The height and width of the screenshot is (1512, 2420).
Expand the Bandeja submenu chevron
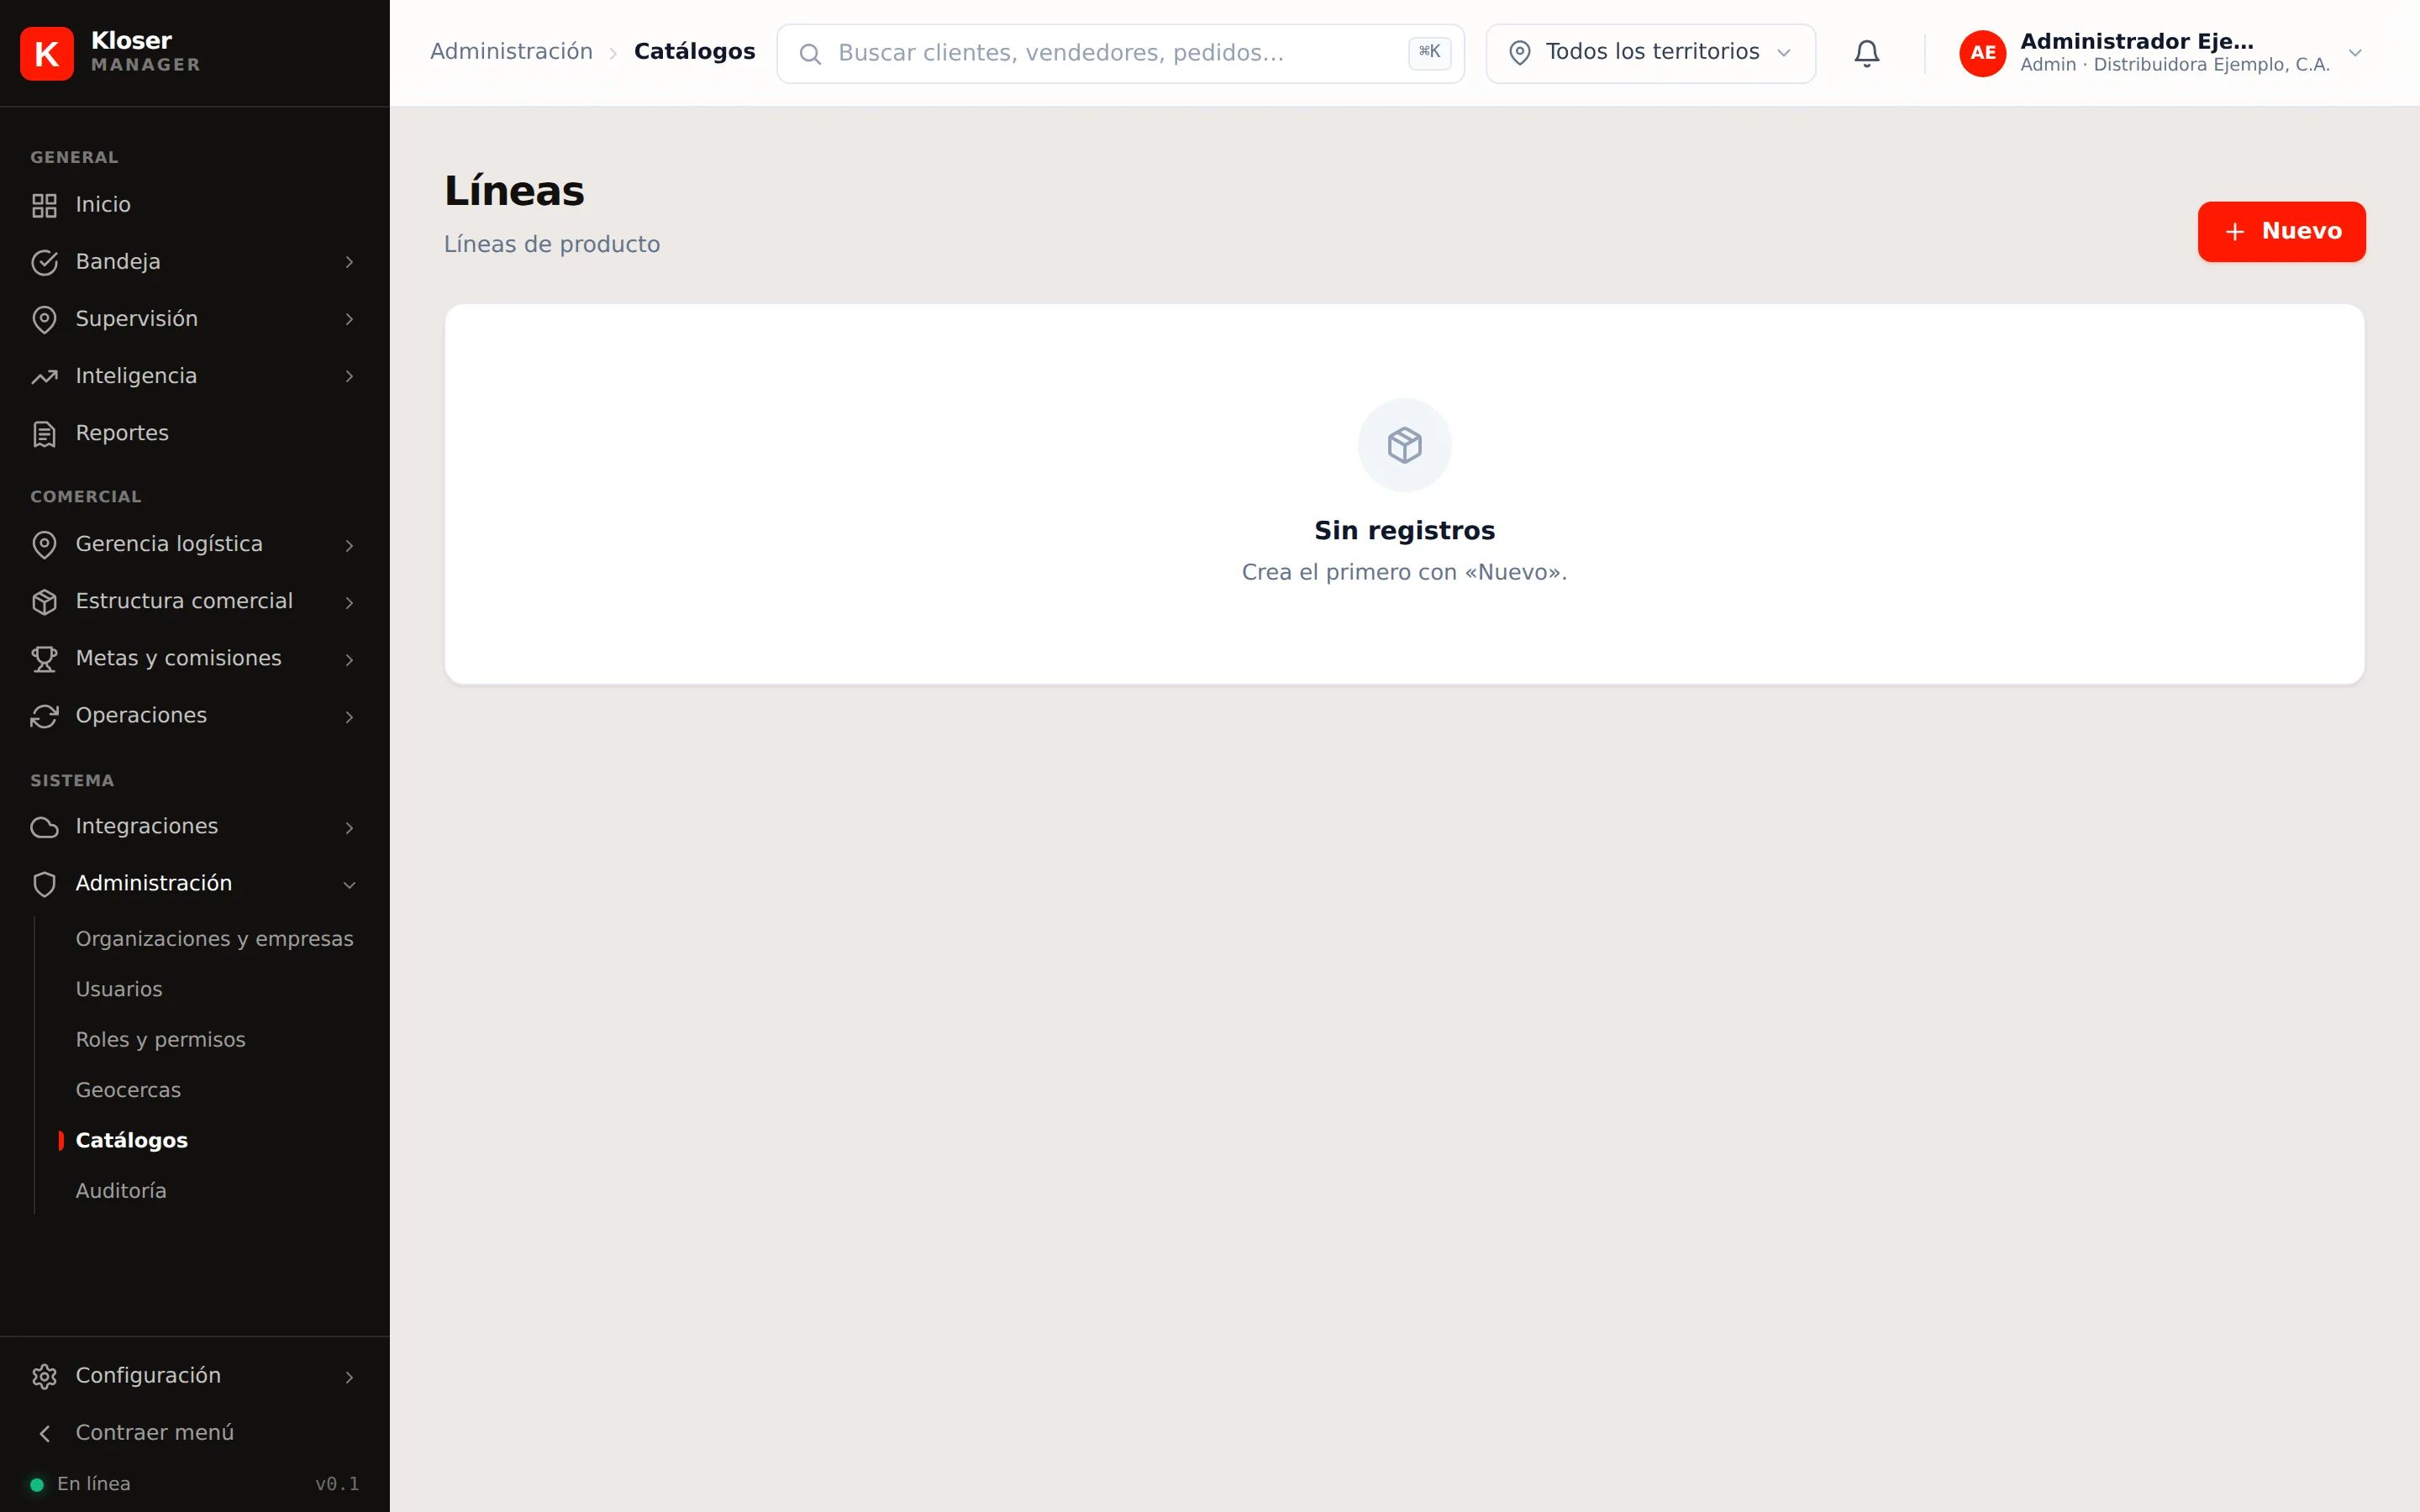349,262
